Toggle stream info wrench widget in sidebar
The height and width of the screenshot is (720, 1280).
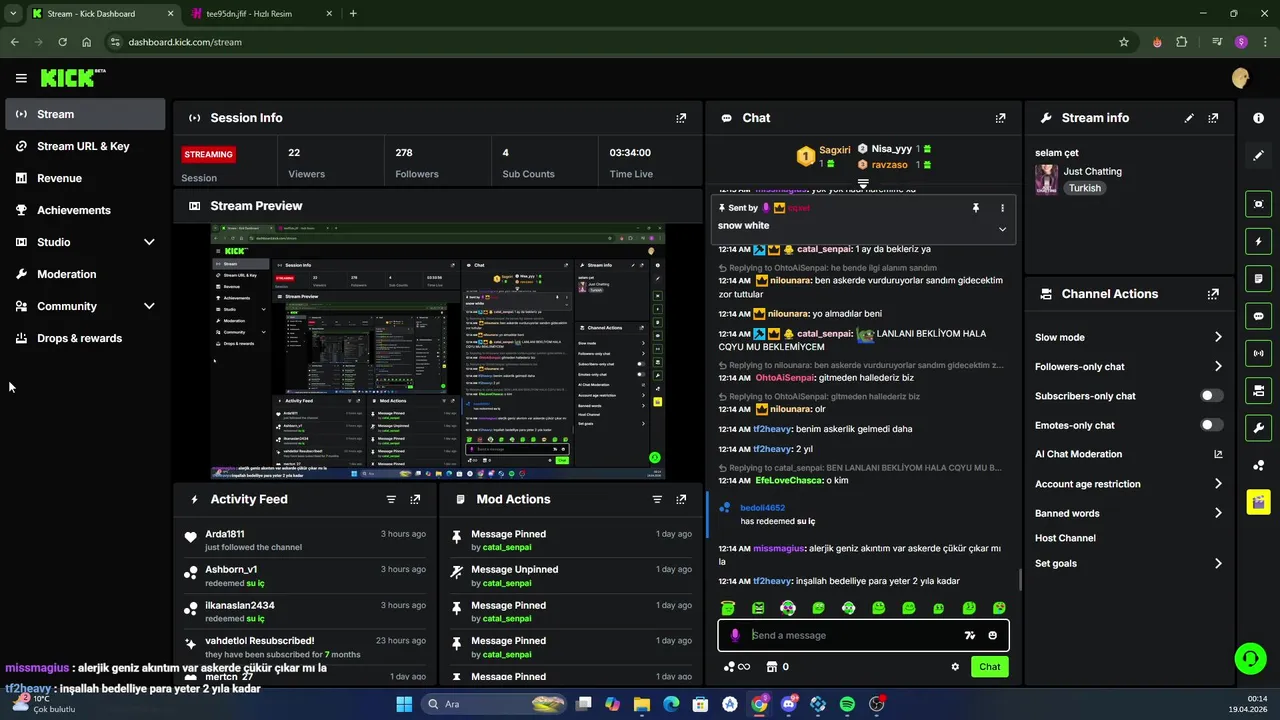pyautogui.click(x=1258, y=428)
